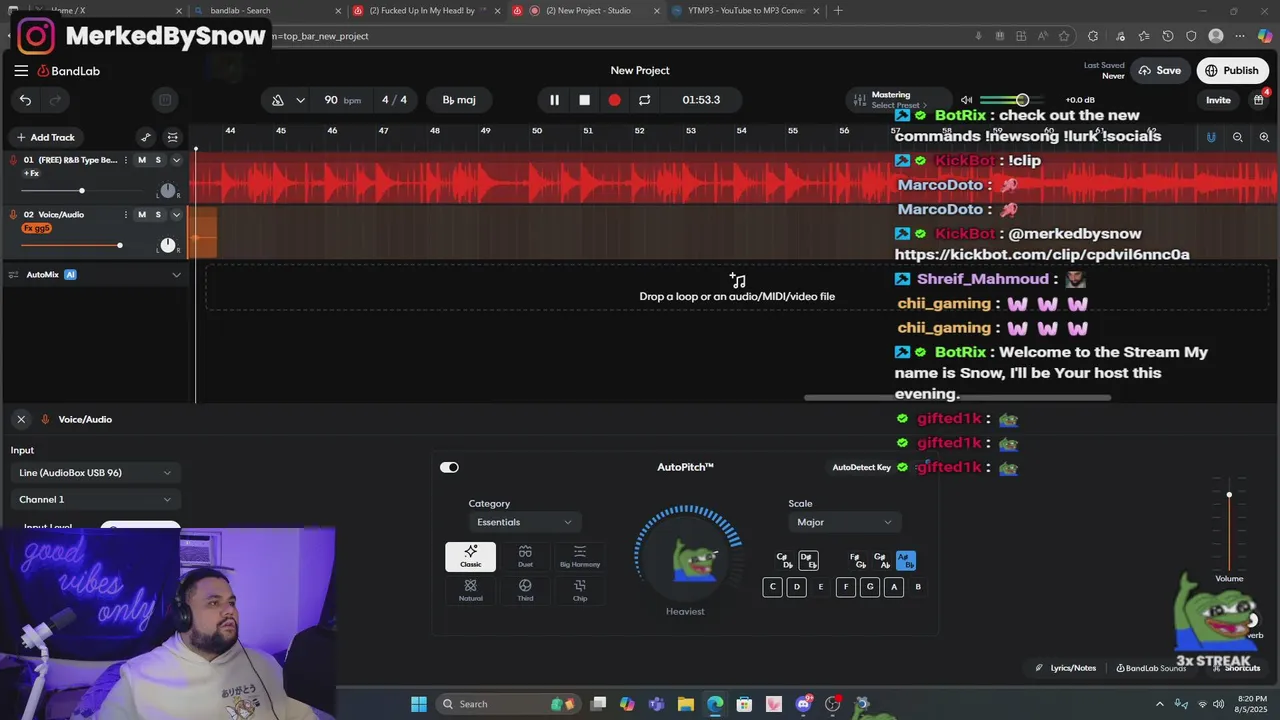This screenshot has width=1280, height=720.
Task: Toggle the AutoPitch power switch
Action: coord(449,467)
